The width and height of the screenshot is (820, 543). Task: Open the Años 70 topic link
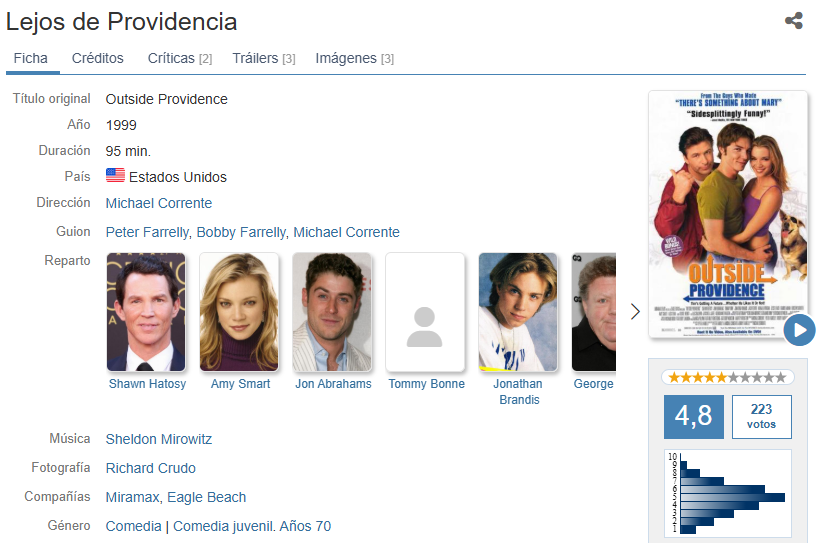[x=305, y=526]
